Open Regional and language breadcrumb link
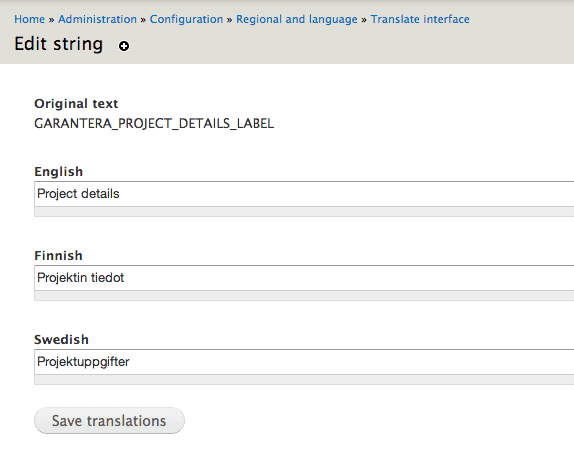This screenshot has width=574, height=463. tap(297, 19)
